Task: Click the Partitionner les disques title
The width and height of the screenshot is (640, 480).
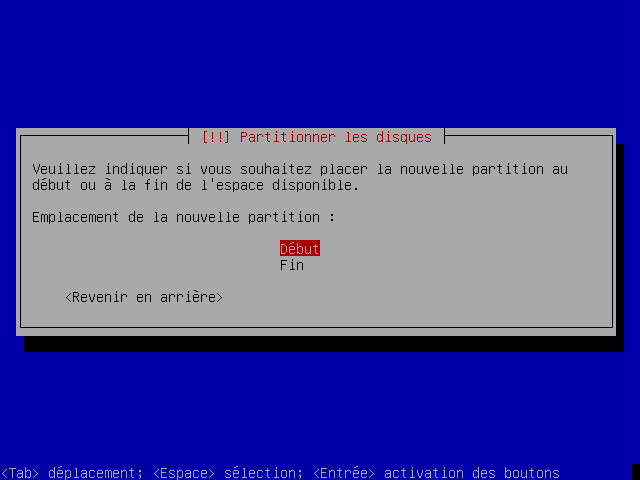Action: (336, 137)
